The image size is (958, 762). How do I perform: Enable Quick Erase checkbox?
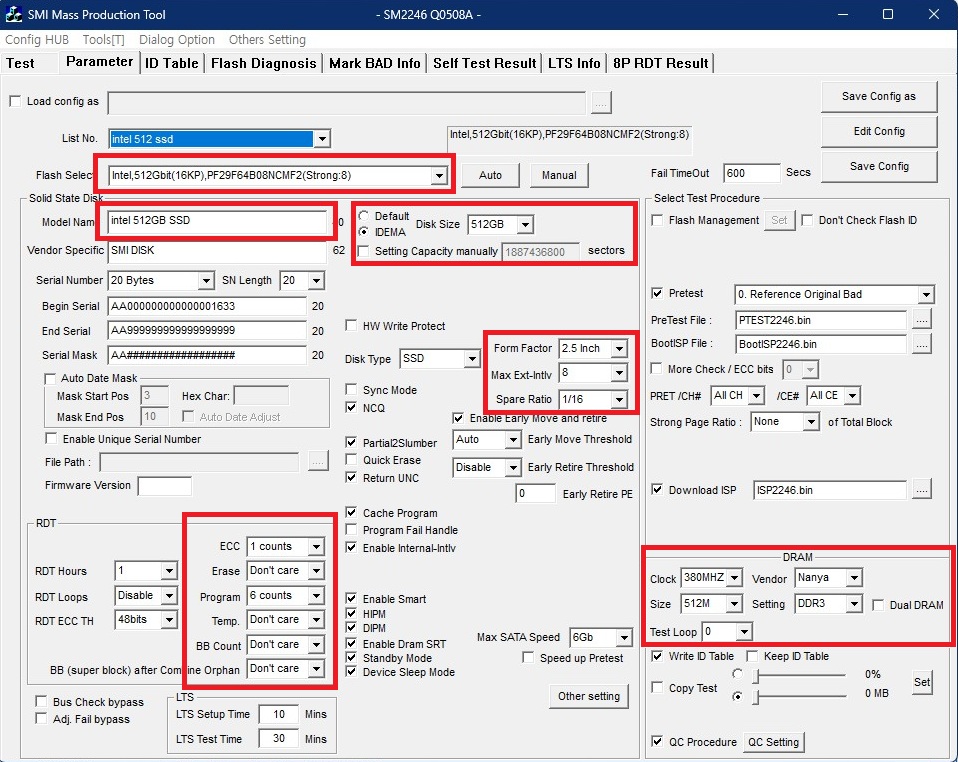(351, 460)
